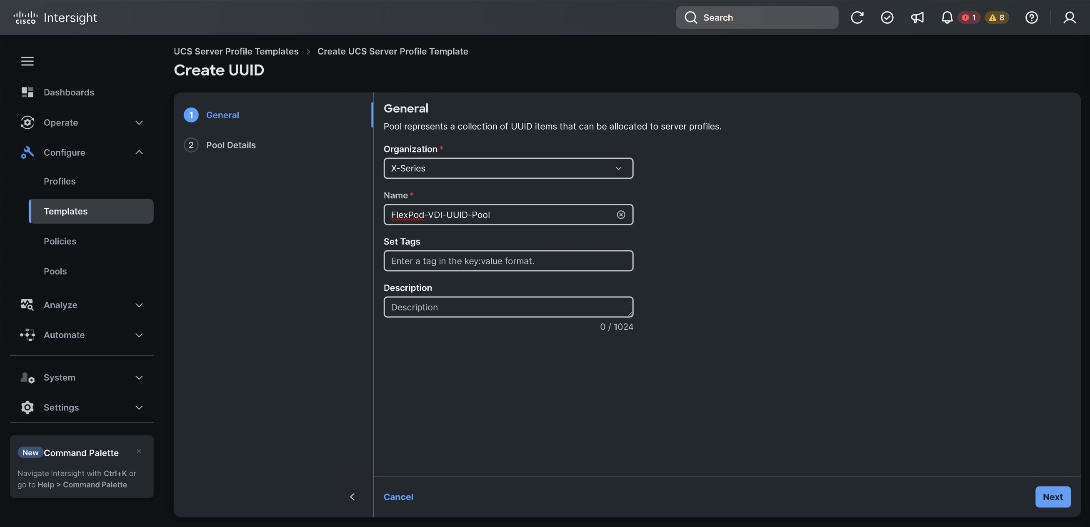The height and width of the screenshot is (527, 1090).
Task: Click the General section heading
Action: 406,108
